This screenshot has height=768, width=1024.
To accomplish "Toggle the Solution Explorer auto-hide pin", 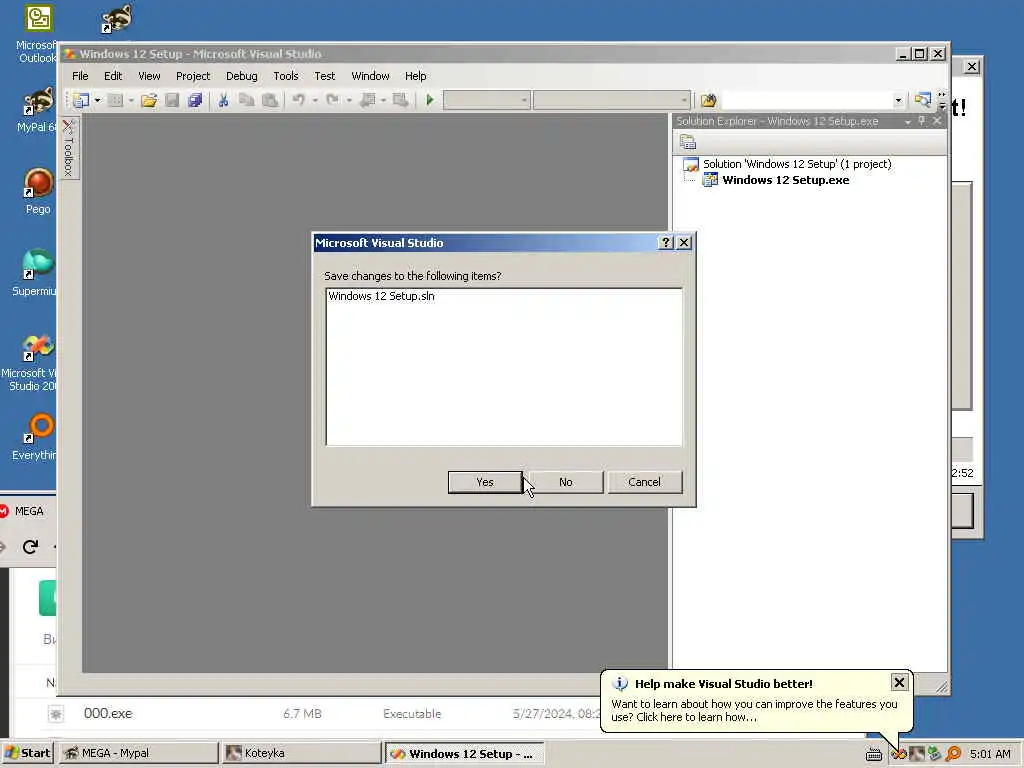I will [x=921, y=121].
